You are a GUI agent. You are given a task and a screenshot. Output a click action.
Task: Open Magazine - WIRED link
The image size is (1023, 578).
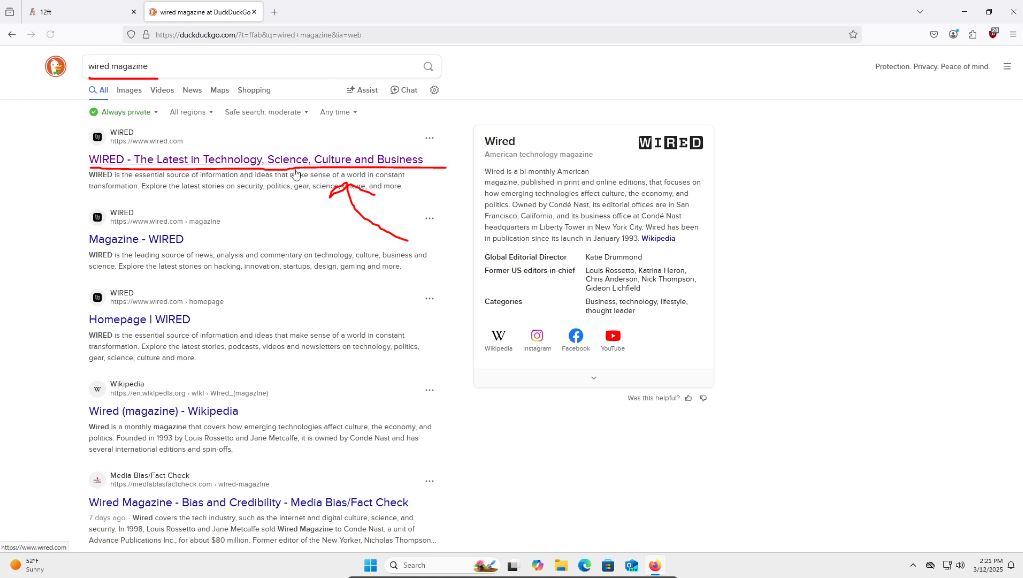tap(136, 239)
